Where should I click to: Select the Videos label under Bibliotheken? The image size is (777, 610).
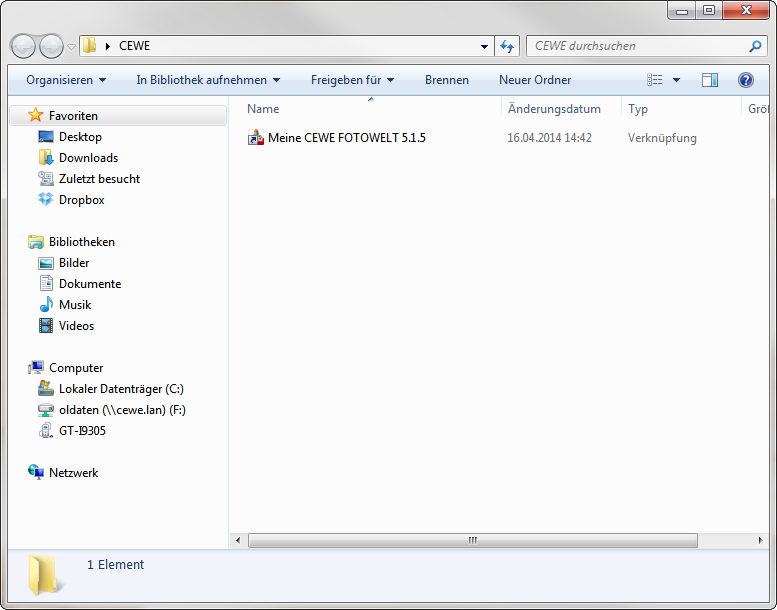[76, 326]
